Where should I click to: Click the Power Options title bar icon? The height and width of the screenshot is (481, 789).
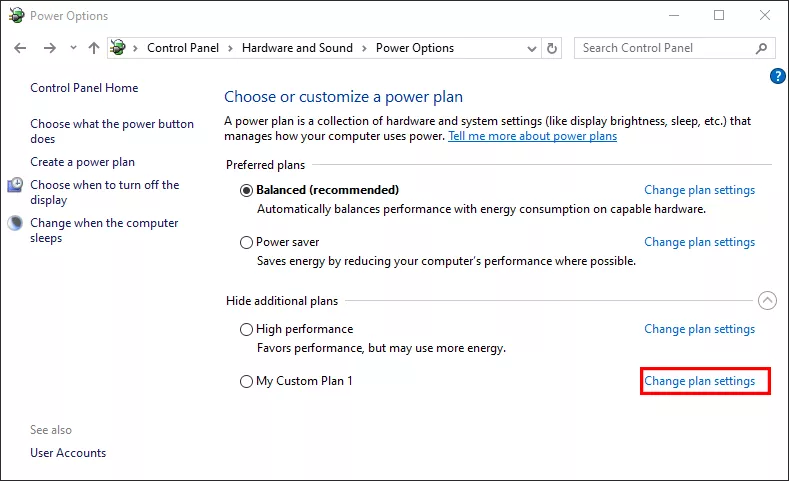16,16
